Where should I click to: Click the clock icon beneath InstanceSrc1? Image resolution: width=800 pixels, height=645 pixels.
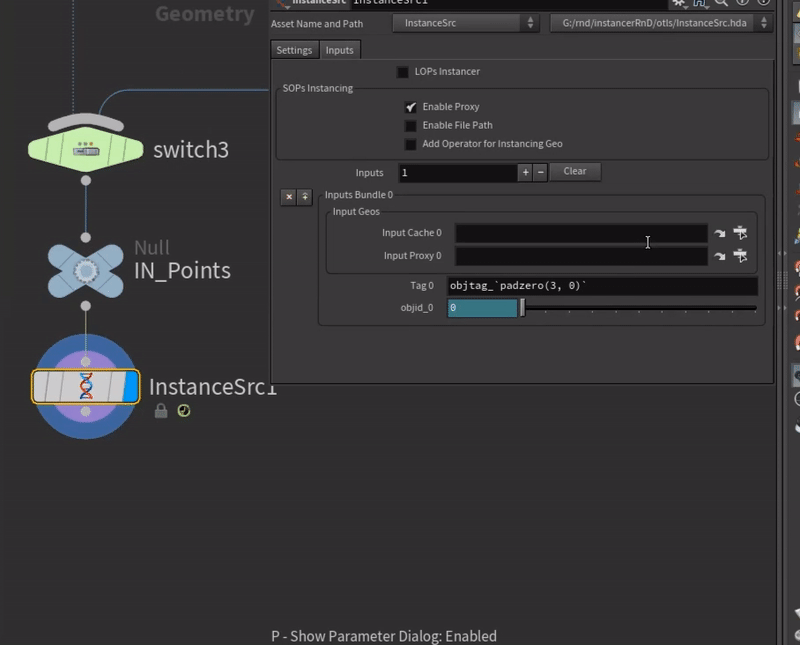click(x=183, y=410)
